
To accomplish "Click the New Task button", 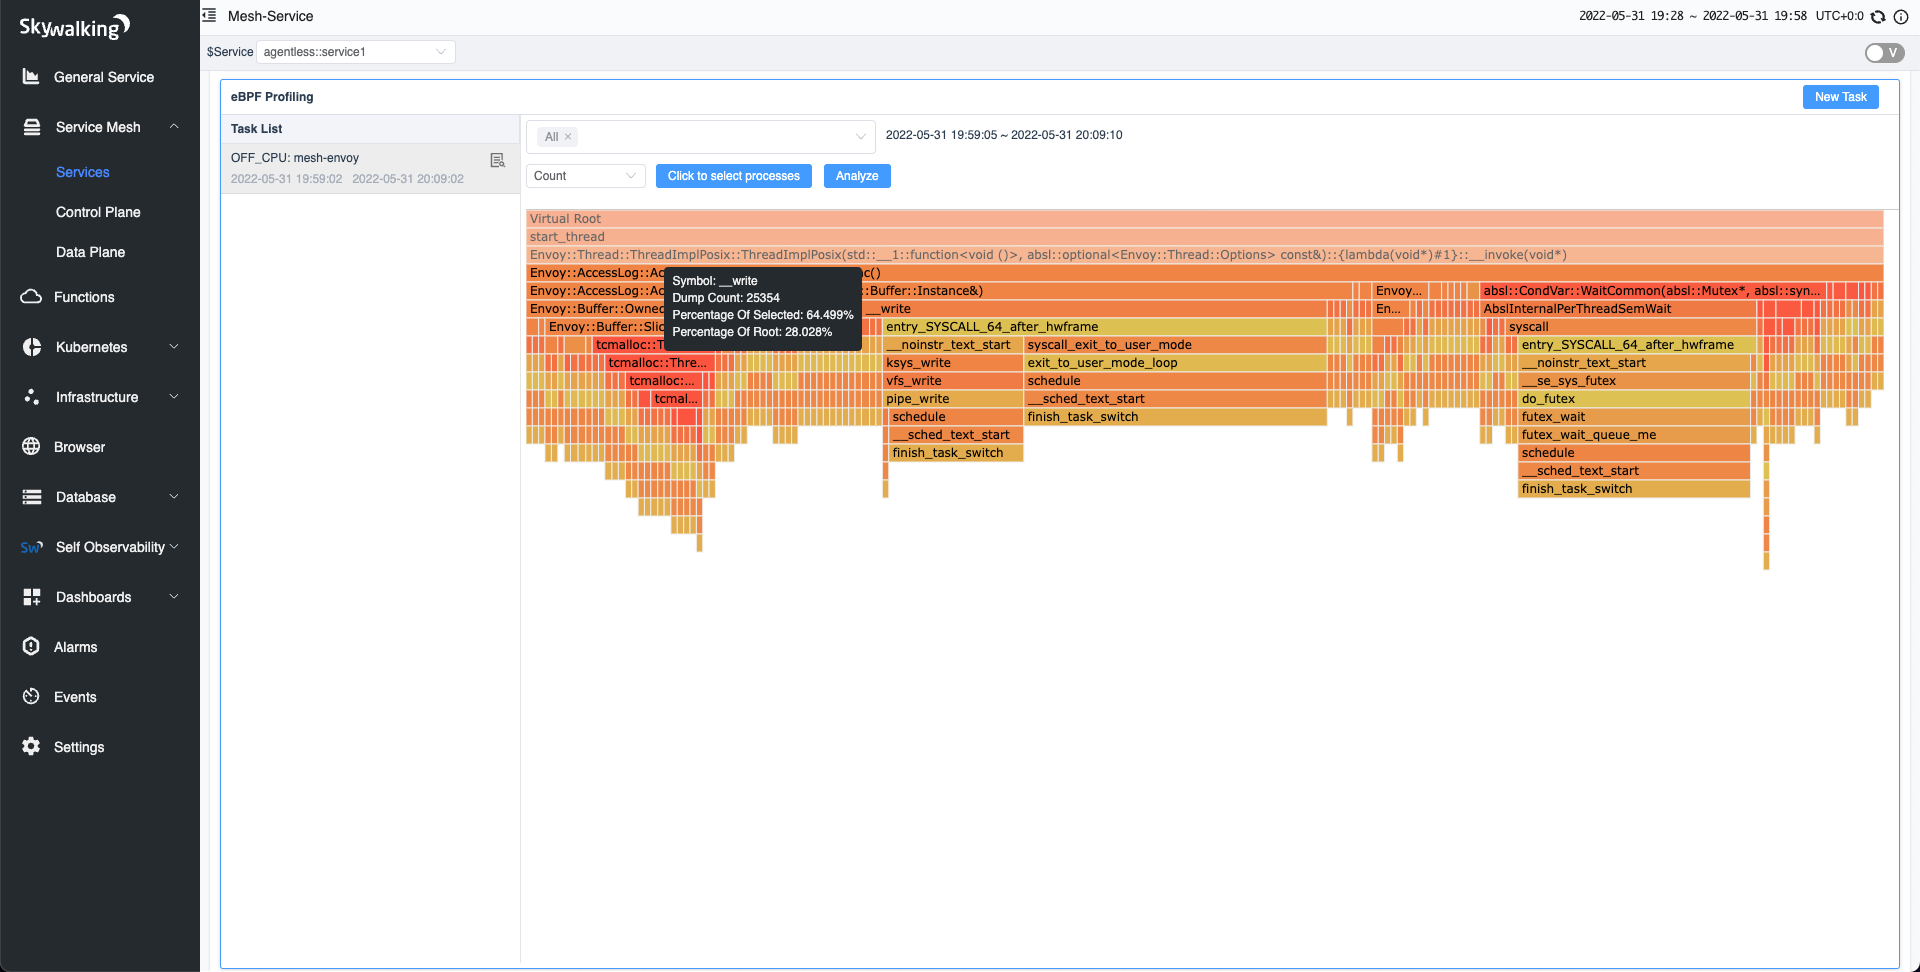I will pos(1840,97).
